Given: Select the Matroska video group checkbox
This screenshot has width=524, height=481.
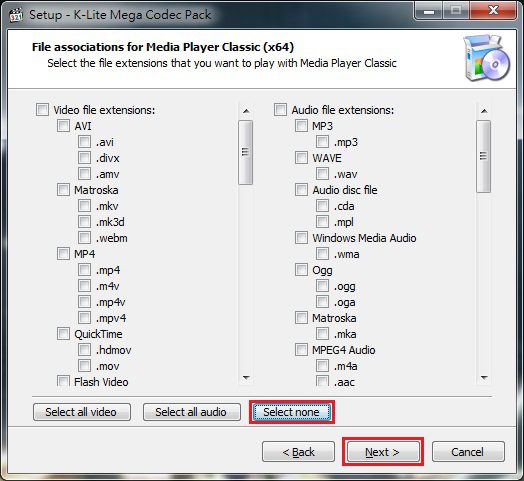Looking at the screenshot, I should [63, 190].
